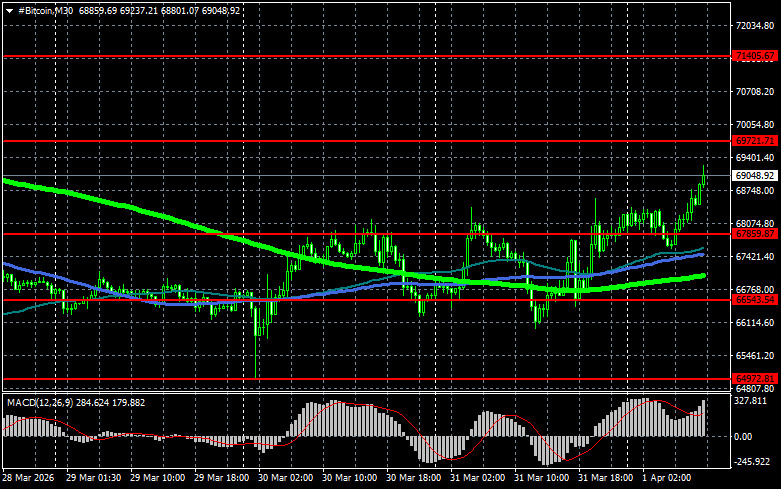Select the MACD scale value 0.00

744,437
